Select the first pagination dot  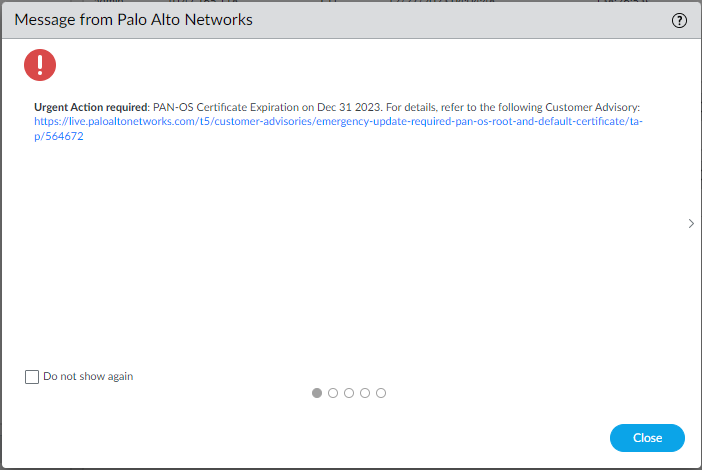tap(317, 393)
